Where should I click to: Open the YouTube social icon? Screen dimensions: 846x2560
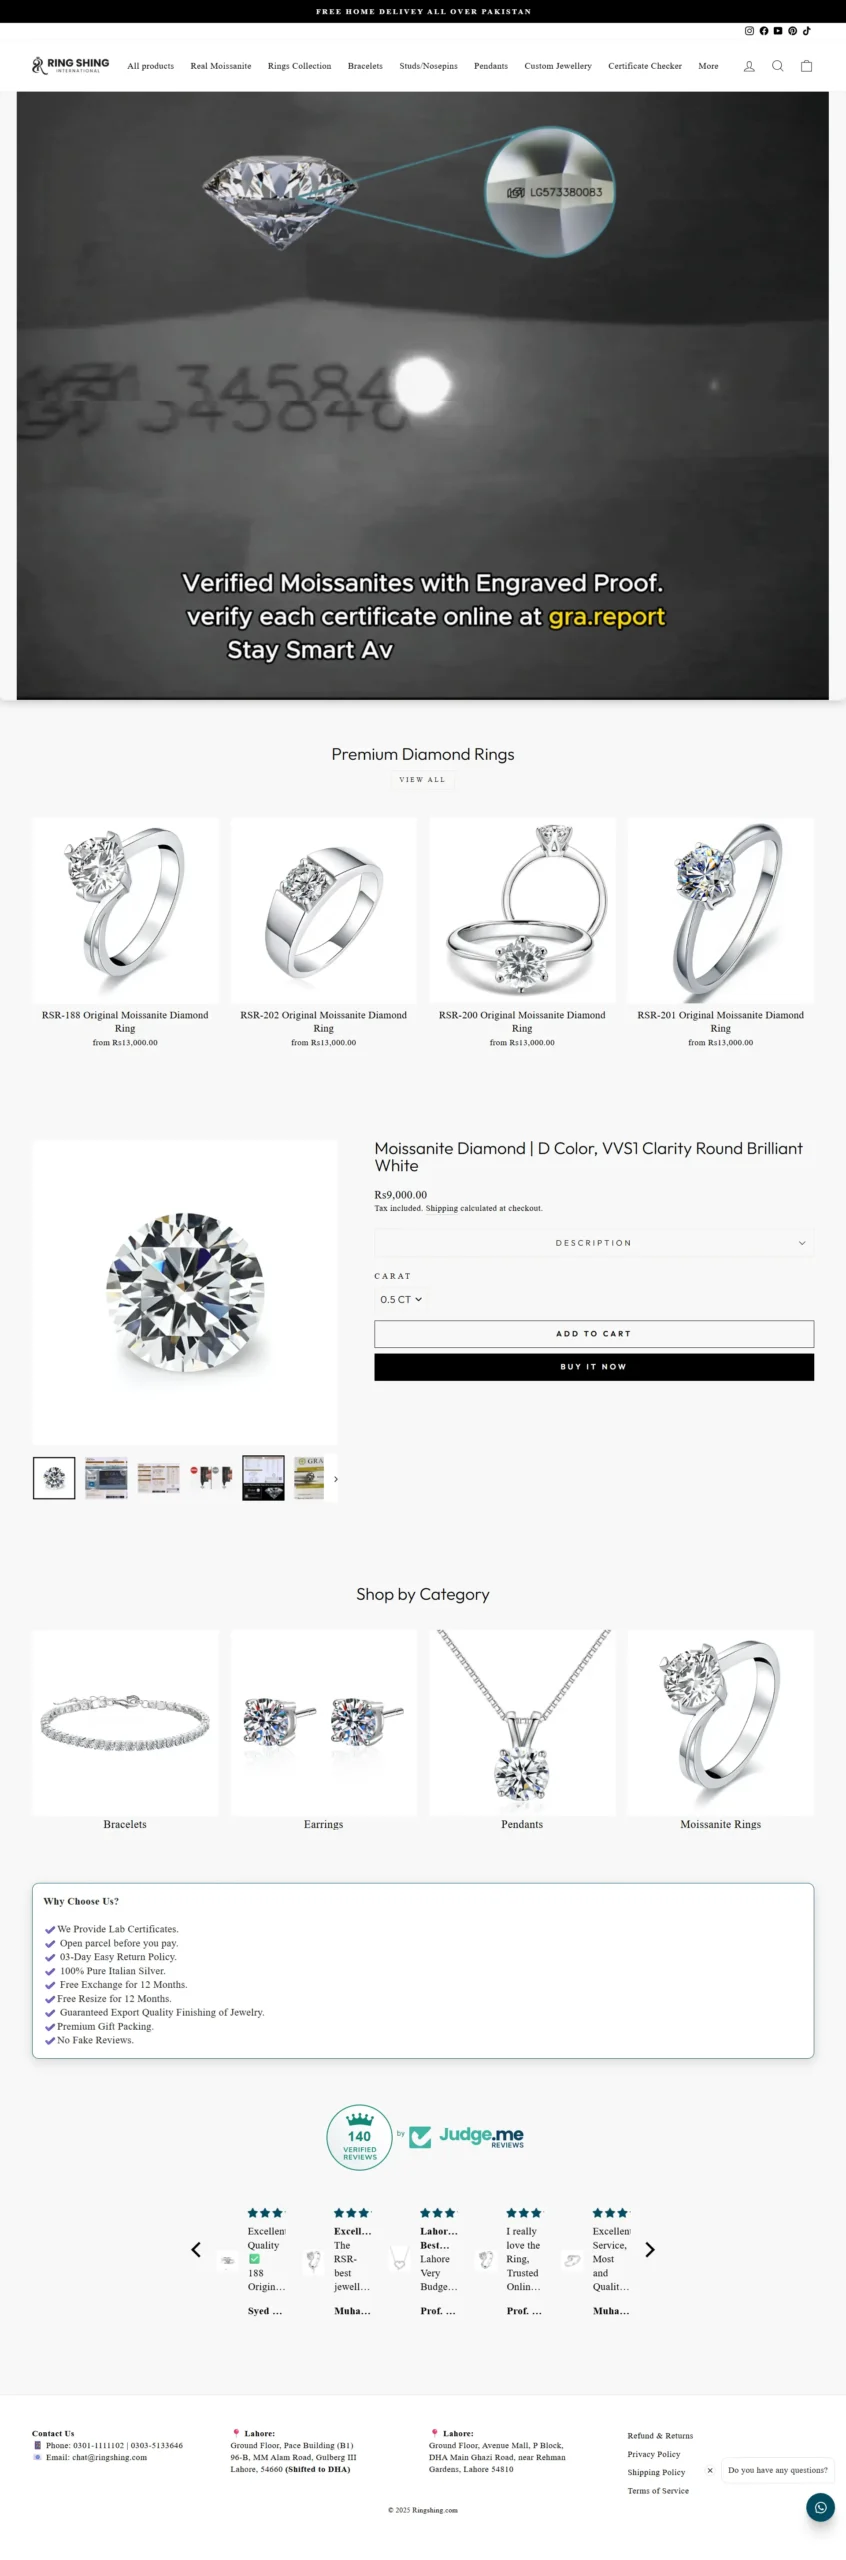coord(778,31)
